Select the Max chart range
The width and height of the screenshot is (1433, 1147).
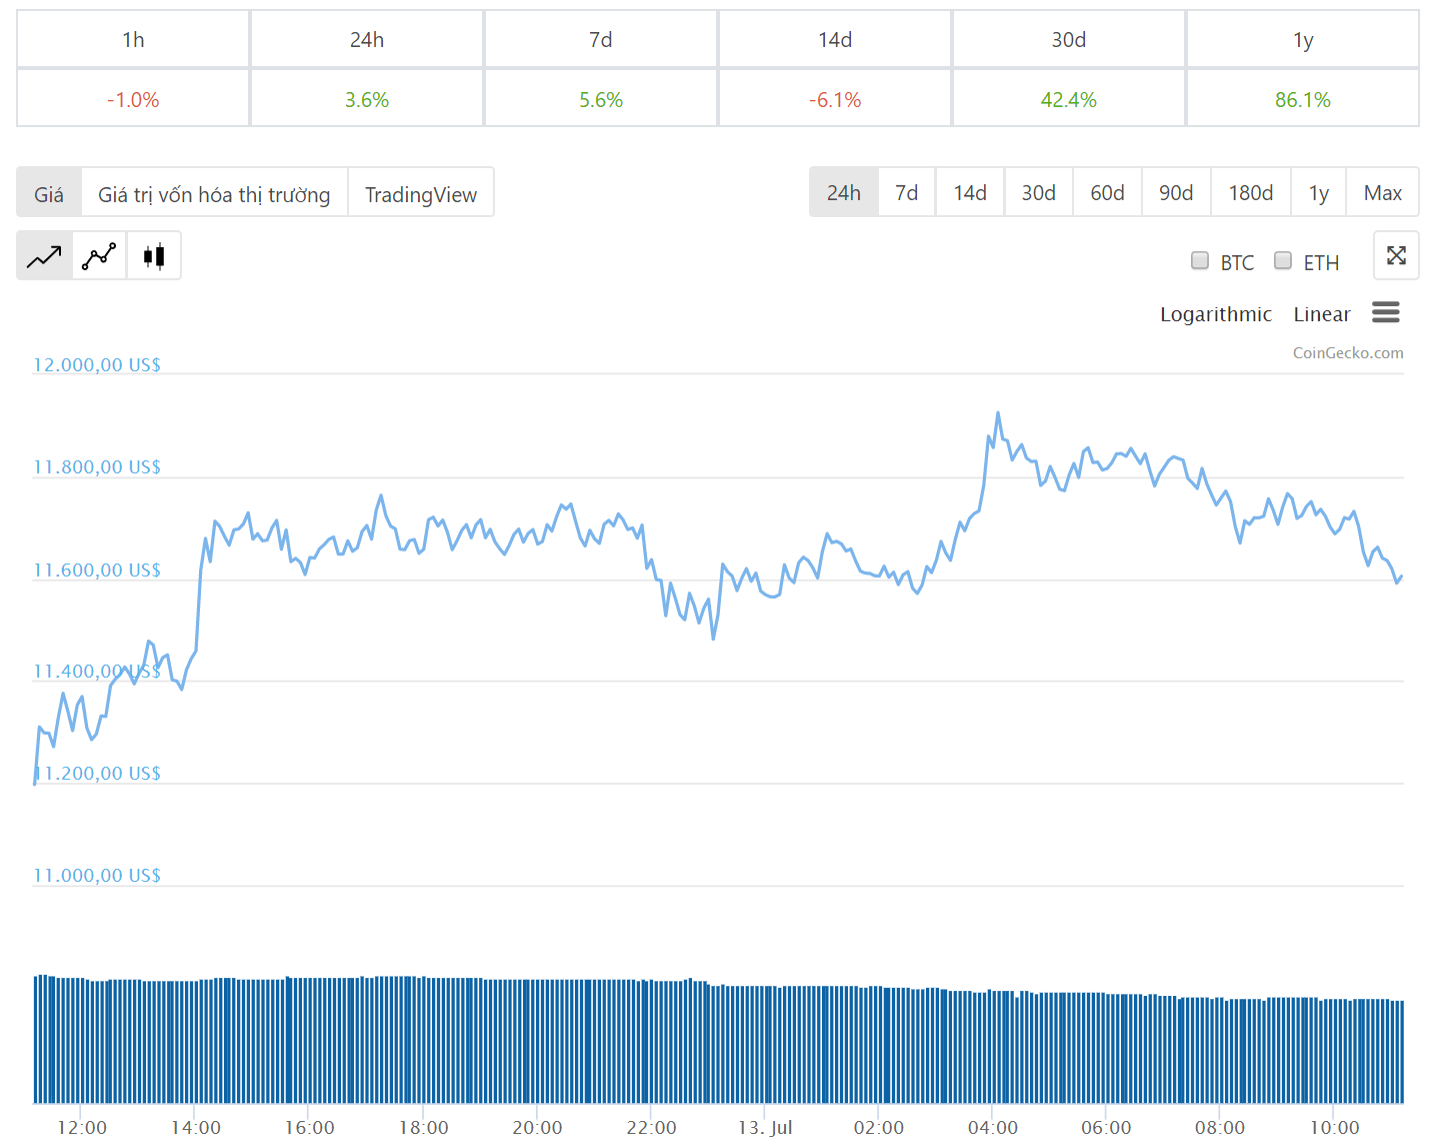1383,192
